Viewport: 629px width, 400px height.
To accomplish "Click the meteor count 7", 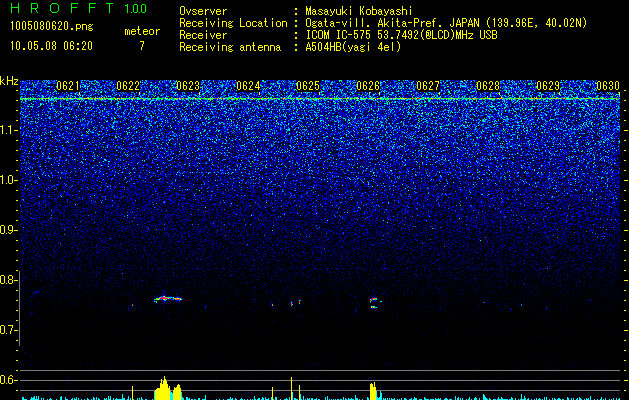I will pos(142,46).
